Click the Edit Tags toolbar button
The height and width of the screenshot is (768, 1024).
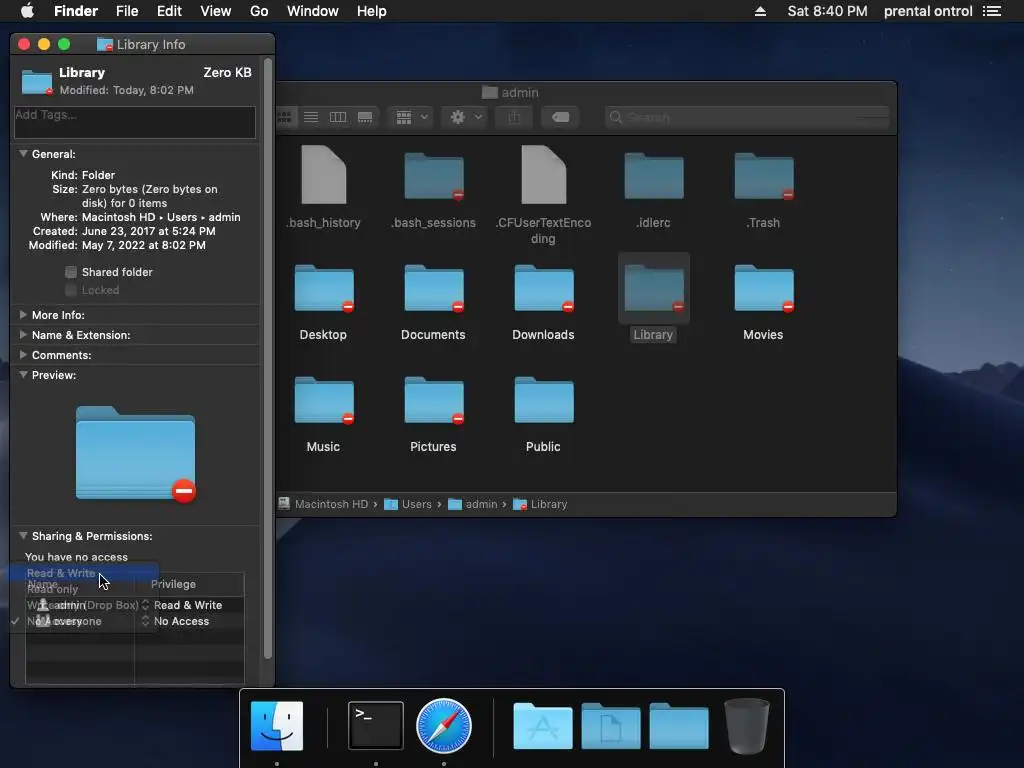point(560,117)
